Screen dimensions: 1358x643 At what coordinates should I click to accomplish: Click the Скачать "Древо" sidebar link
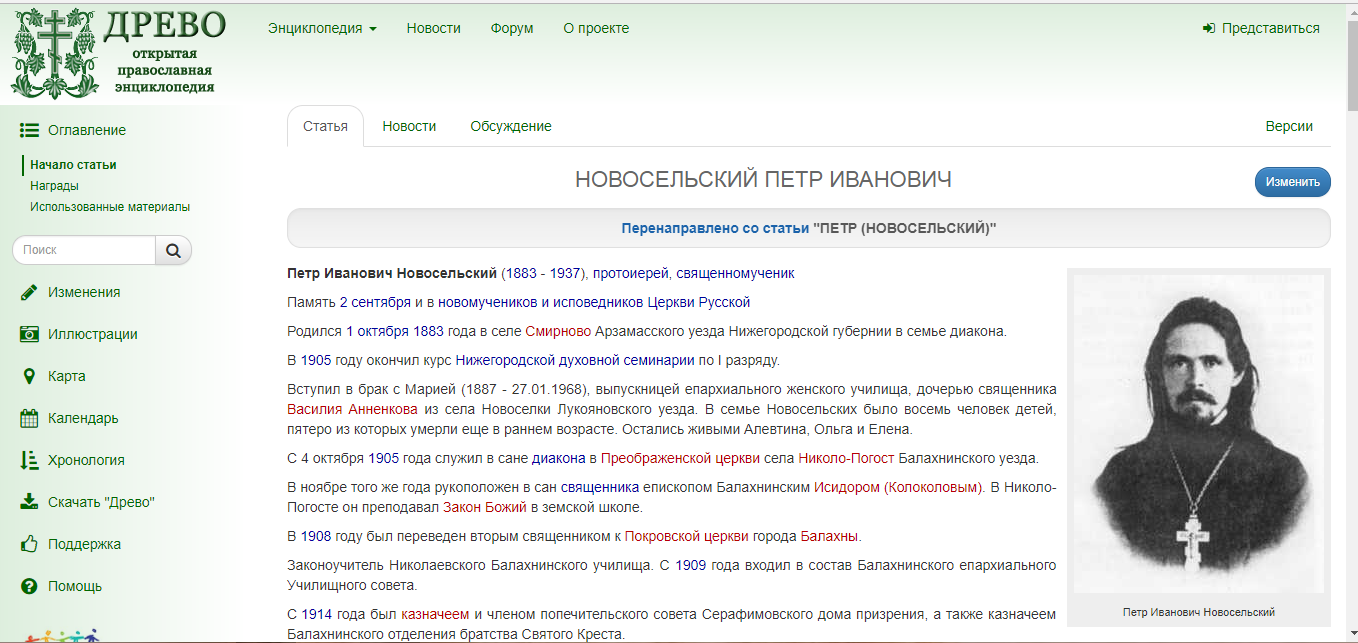pyautogui.click(x=101, y=502)
